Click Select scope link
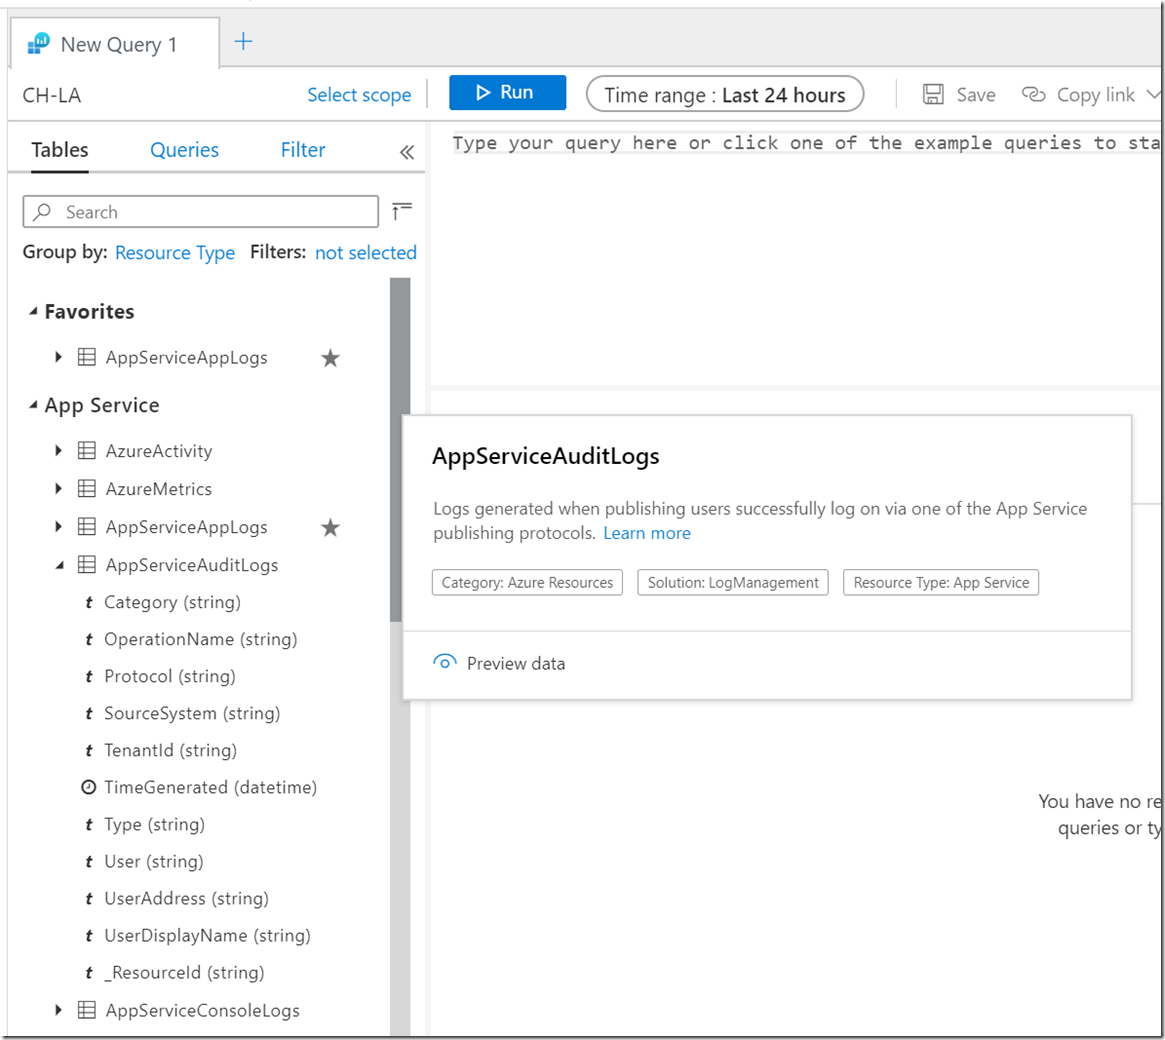Image resolution: width=1165 pixels, height=1040 pixels. pos(359,95)
